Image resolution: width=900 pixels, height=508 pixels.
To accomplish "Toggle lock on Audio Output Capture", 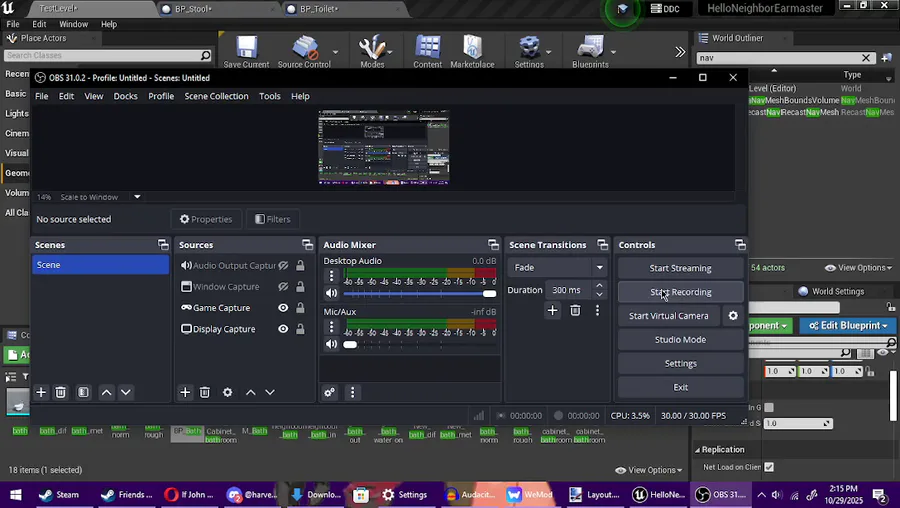I will 300,265.
